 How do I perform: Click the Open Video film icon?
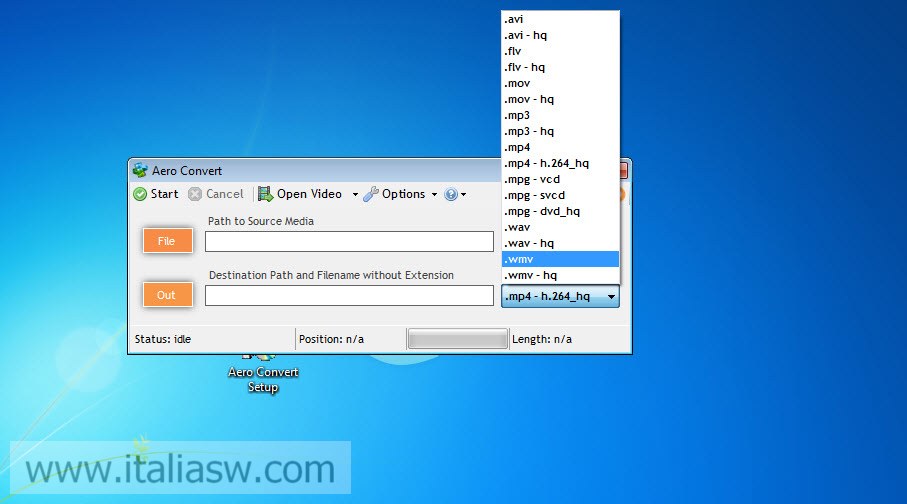click(x=265, y=194)
